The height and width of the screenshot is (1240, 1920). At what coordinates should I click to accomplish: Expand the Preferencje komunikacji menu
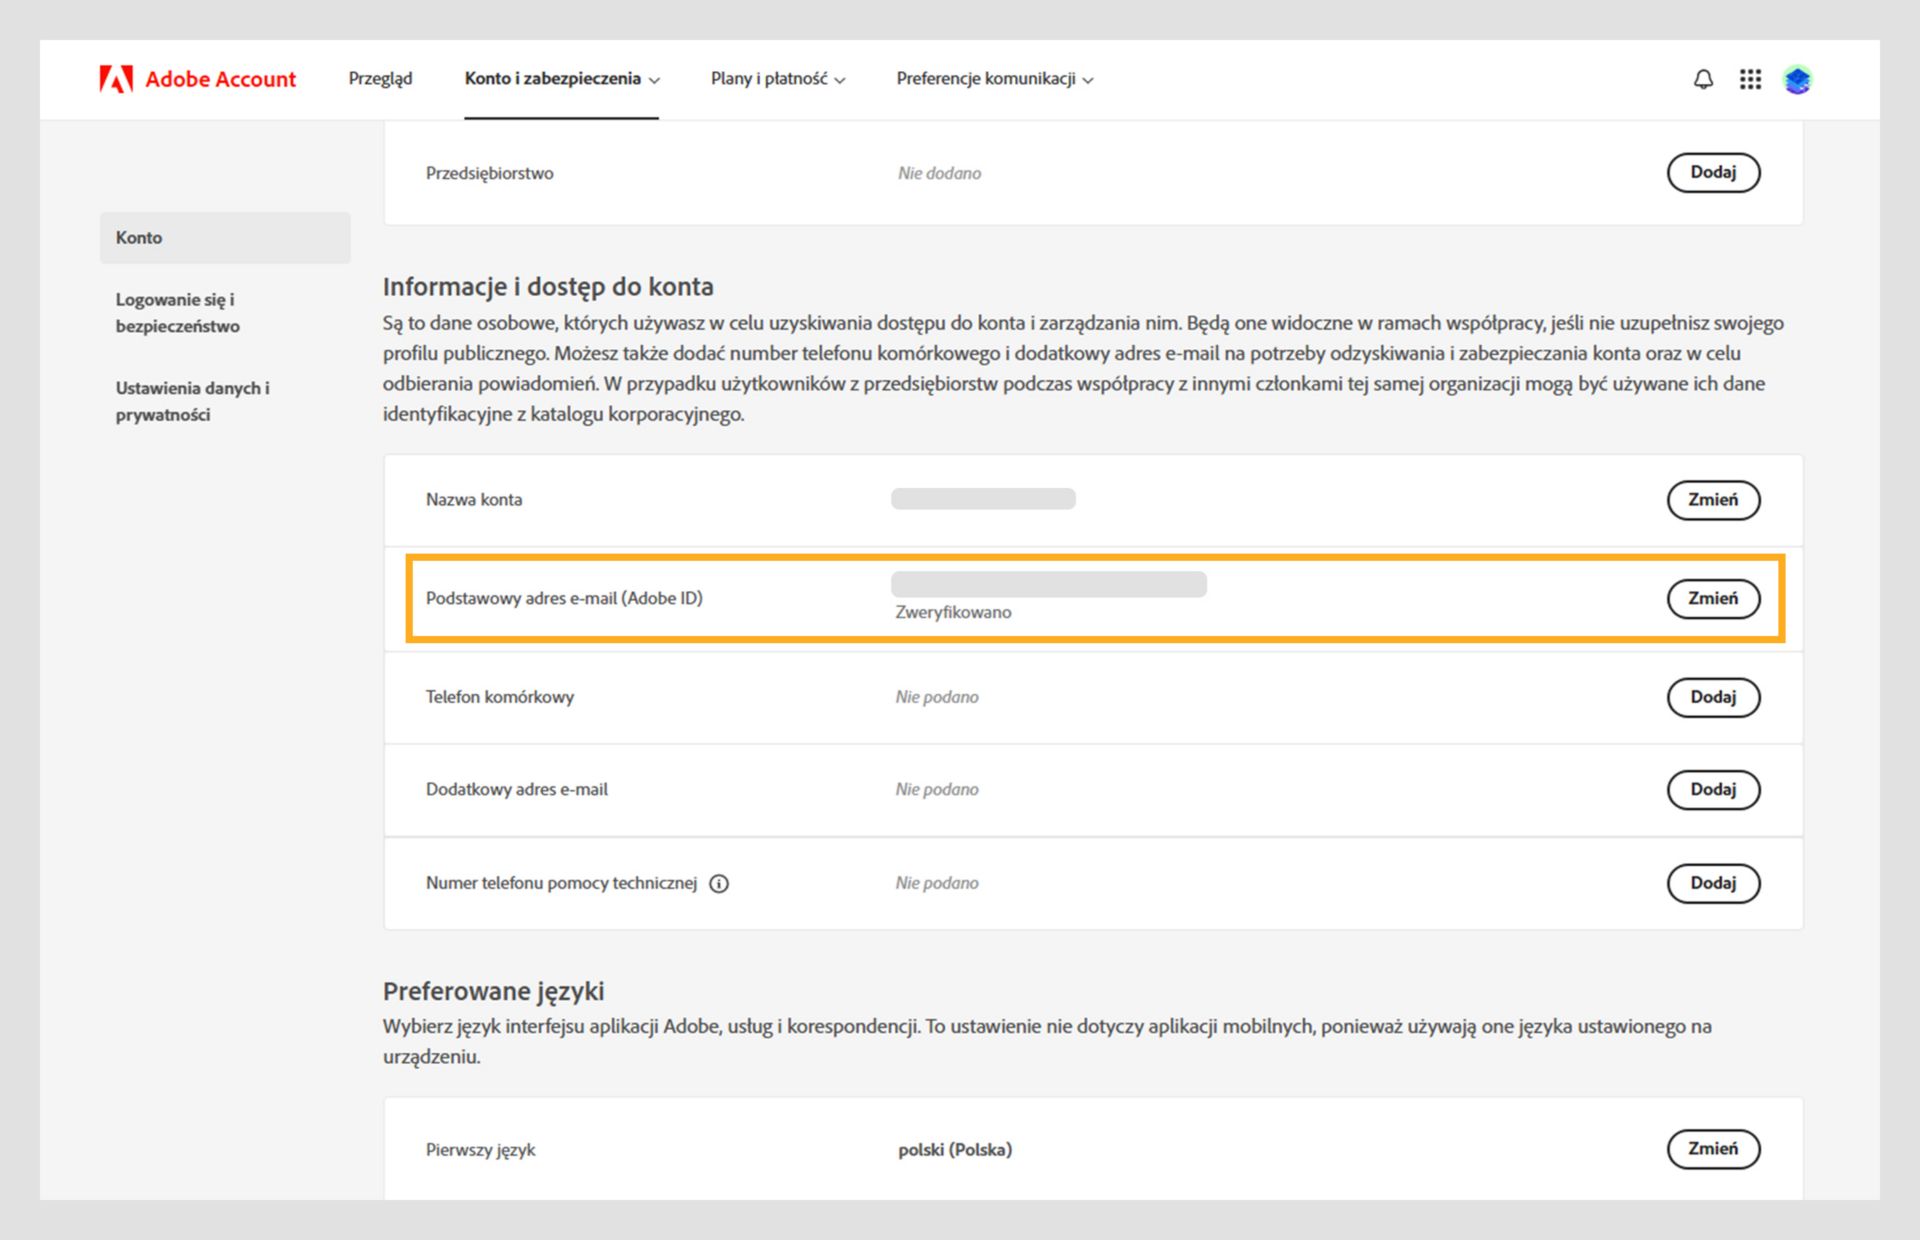tap(995, 78)
